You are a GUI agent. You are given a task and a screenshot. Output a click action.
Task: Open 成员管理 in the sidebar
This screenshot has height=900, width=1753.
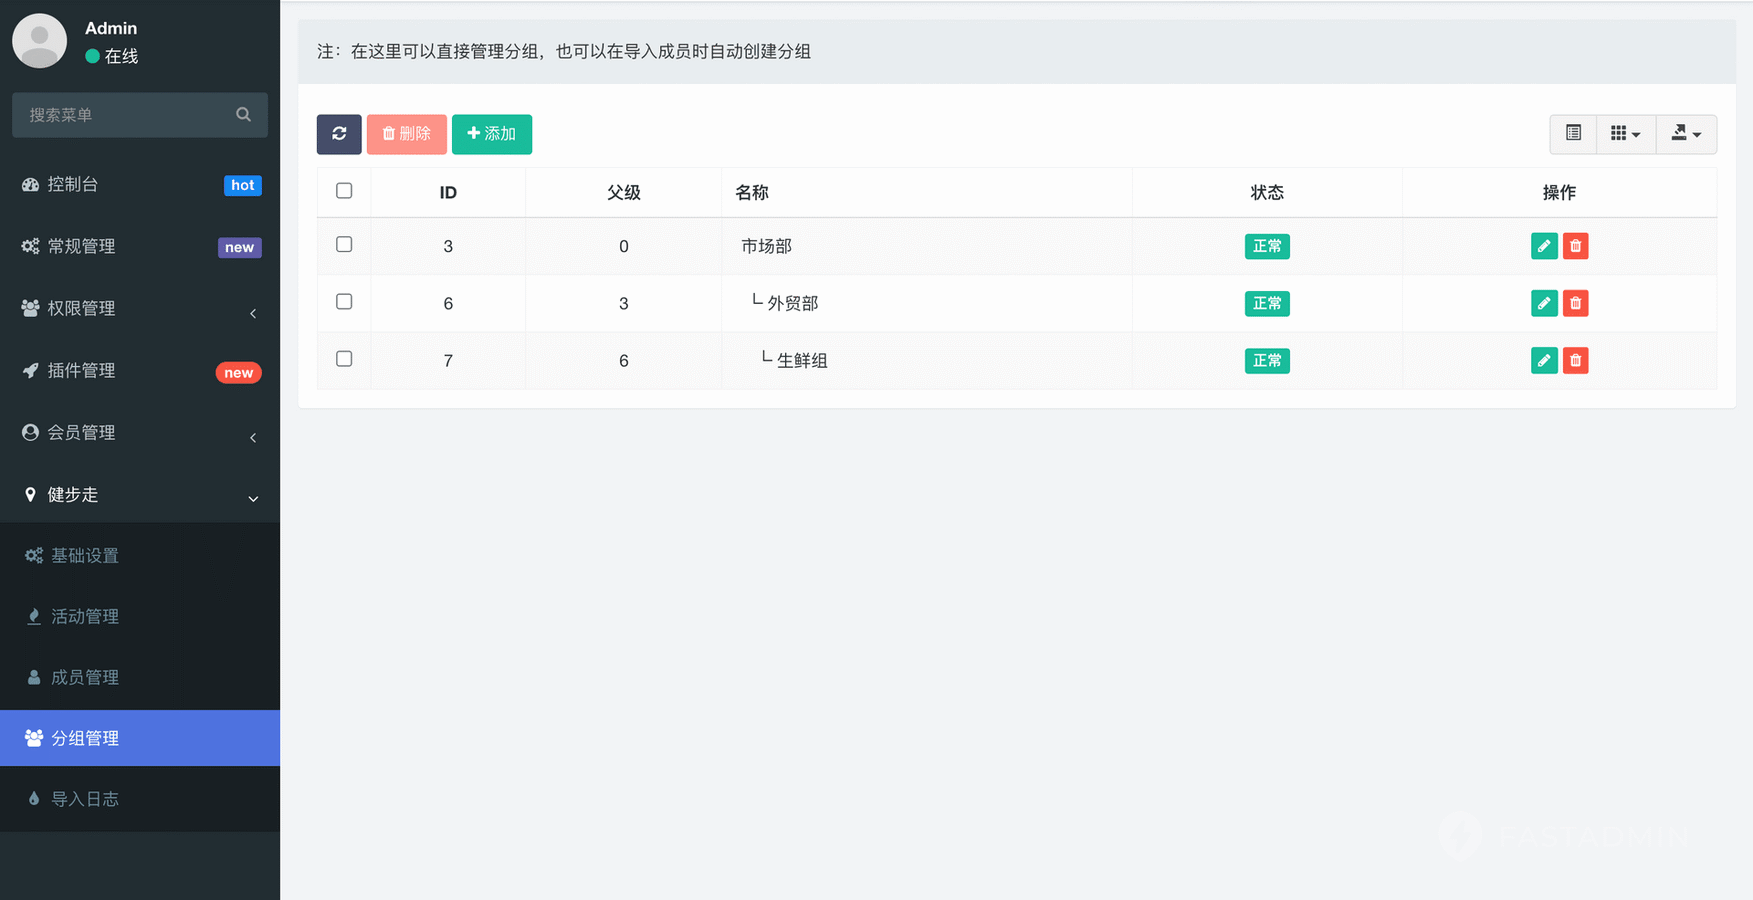coord(85,678)
